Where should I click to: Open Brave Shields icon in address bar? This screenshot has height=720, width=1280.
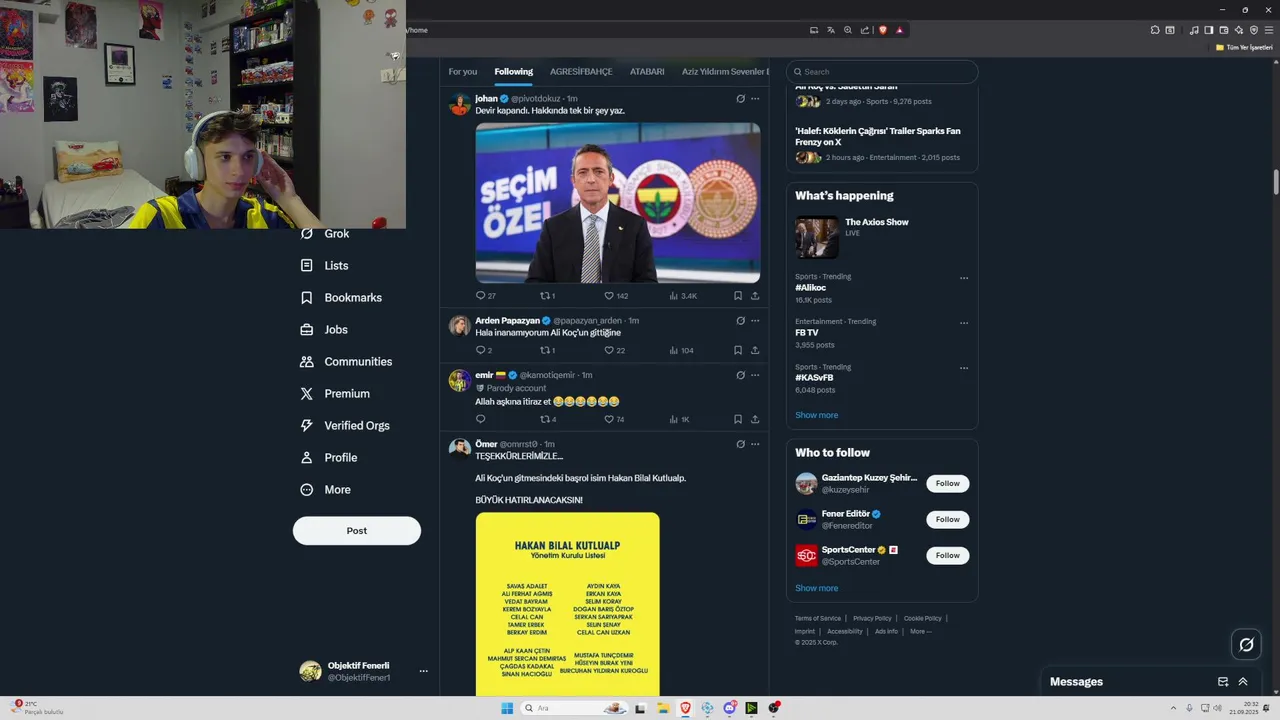pos(883,30)
